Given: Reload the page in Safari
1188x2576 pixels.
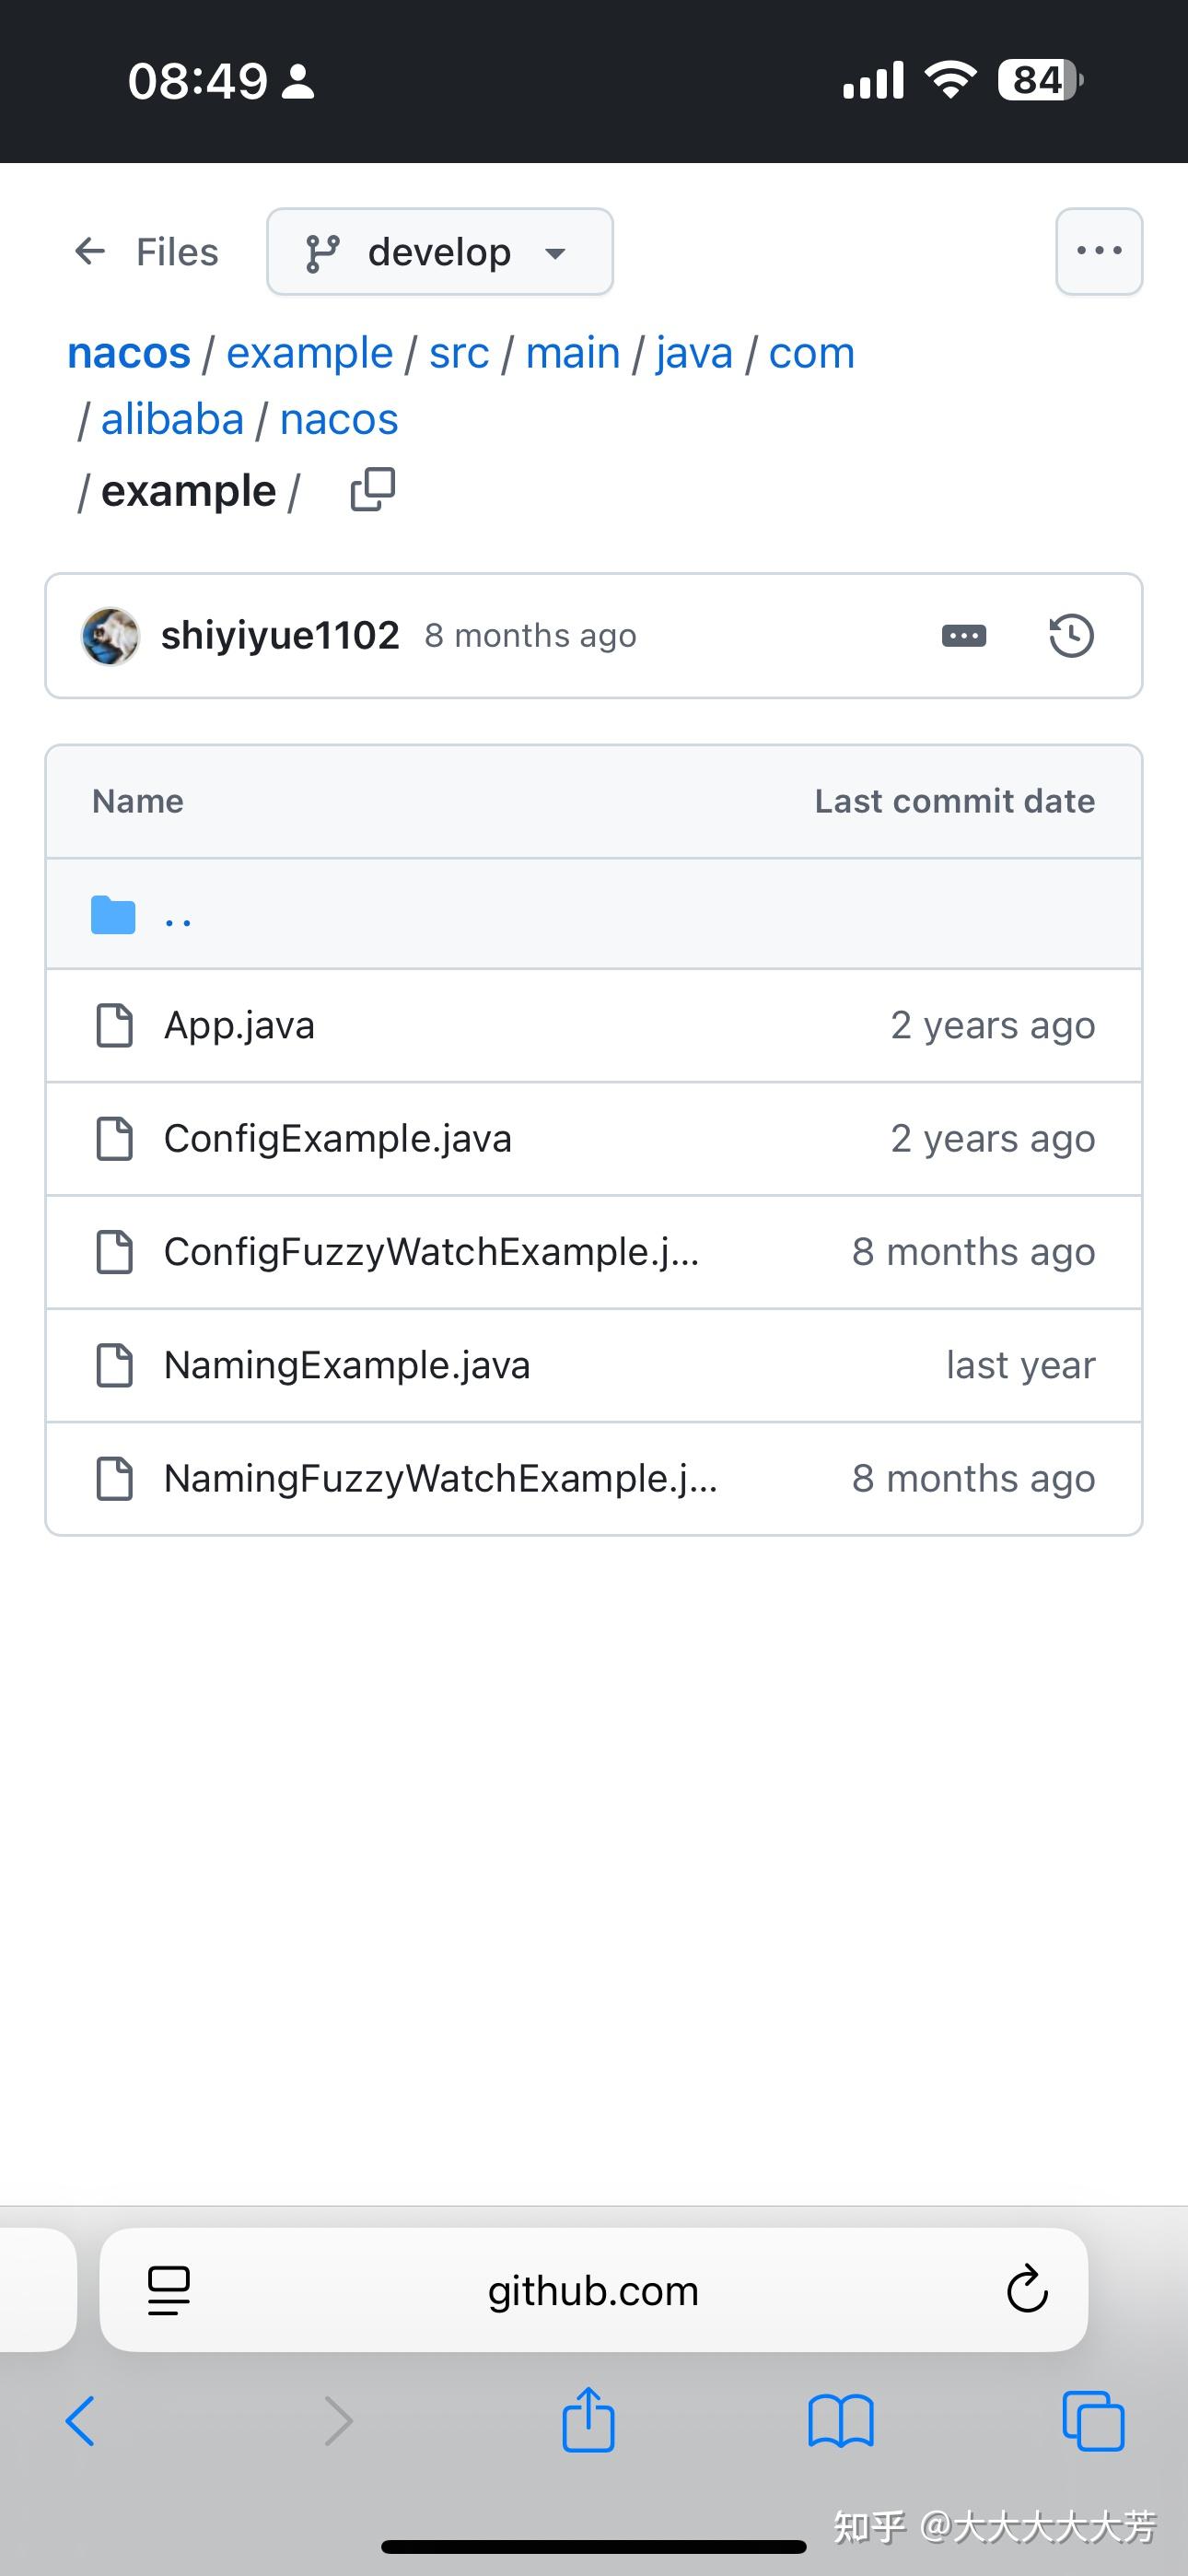Looking at the screenshot, I should (1026, 2289).
